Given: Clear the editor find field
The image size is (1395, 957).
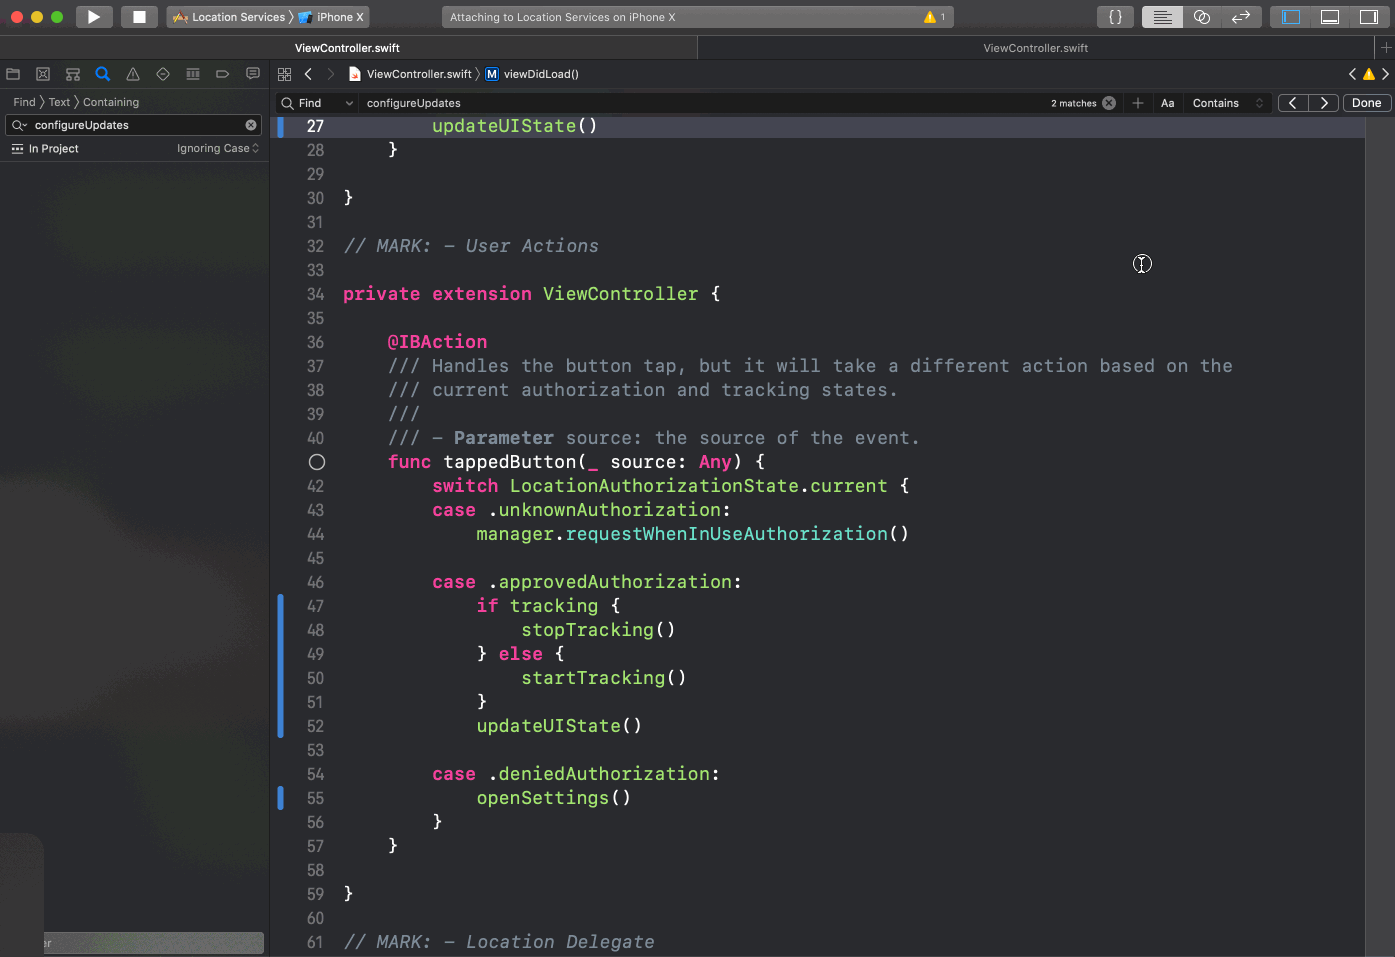Looking at the screenshot, I should coord(1109,103).
